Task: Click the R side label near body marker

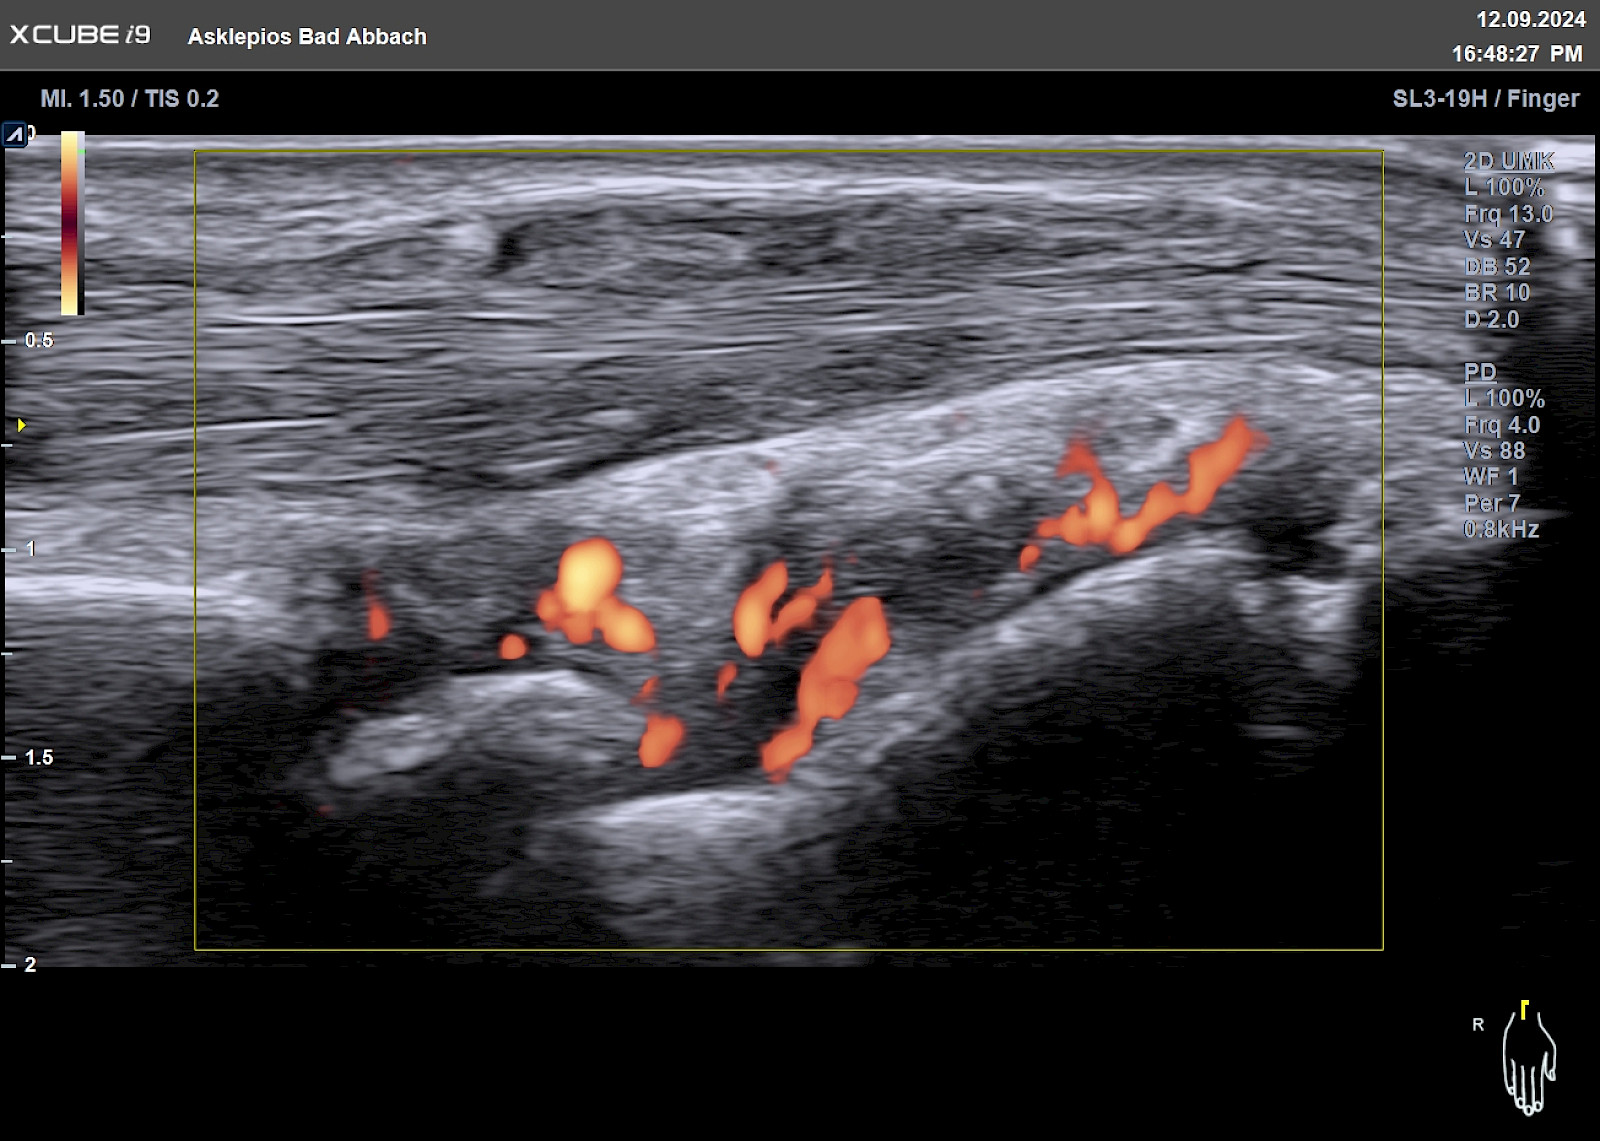Action: (1478, 1025)
